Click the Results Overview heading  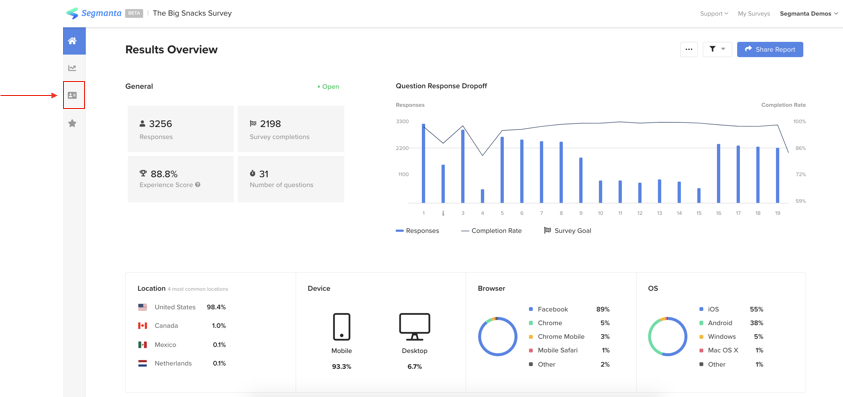[172, 49]
